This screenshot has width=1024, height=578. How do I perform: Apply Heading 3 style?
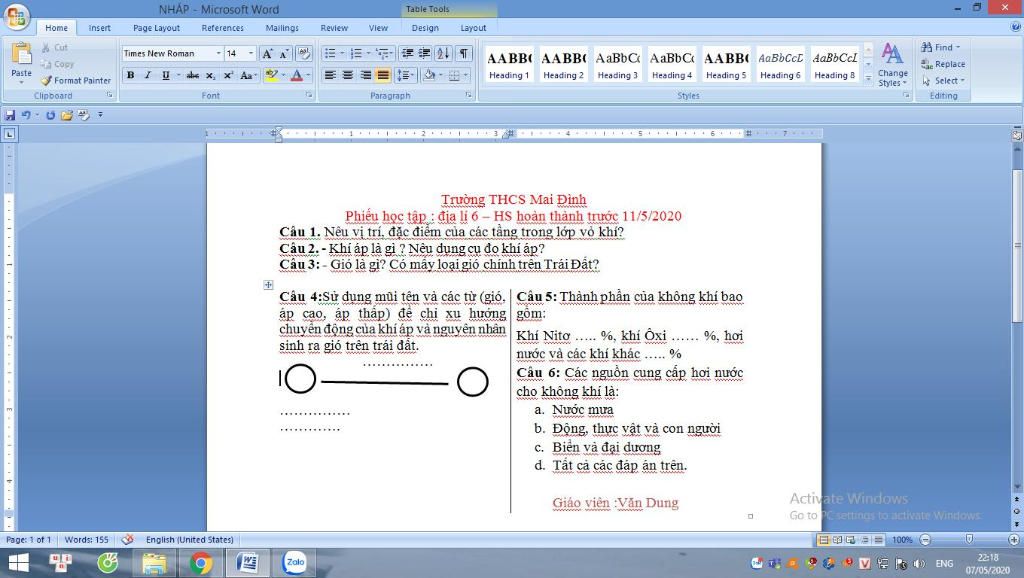618,65
